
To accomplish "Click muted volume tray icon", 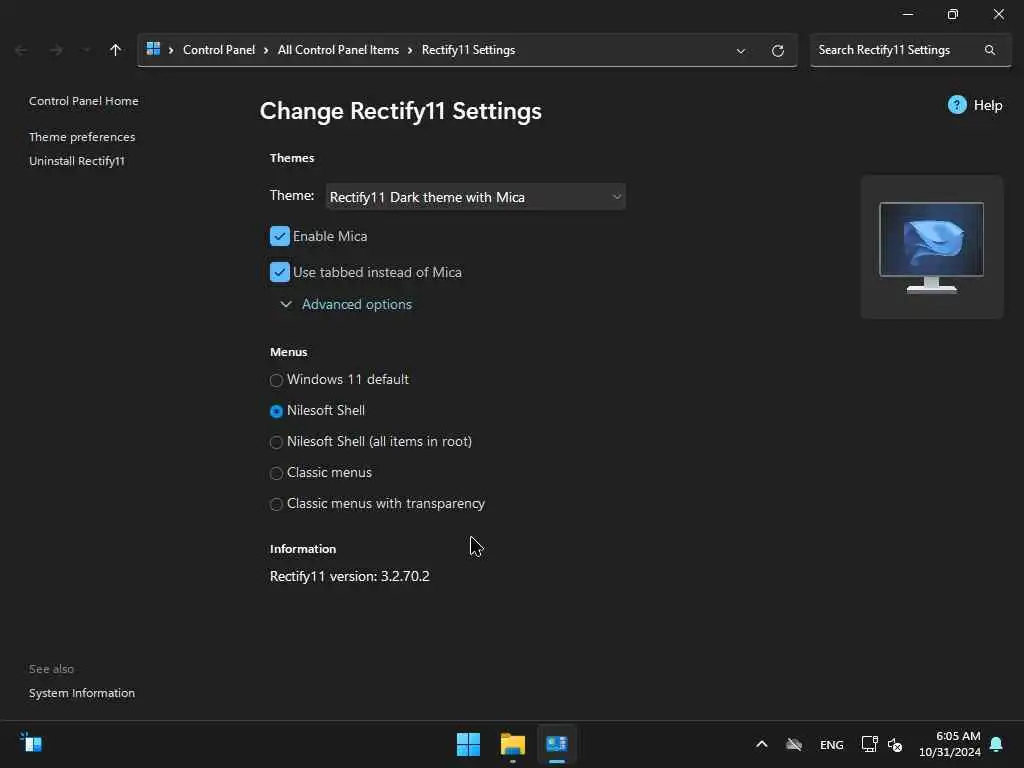I will coord(895,744).
